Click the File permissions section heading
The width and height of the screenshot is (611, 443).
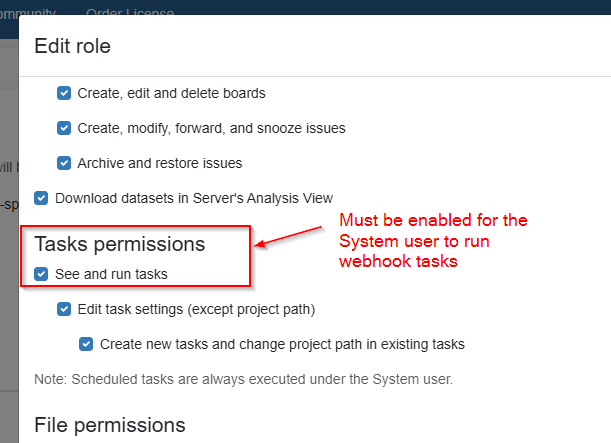109,424
